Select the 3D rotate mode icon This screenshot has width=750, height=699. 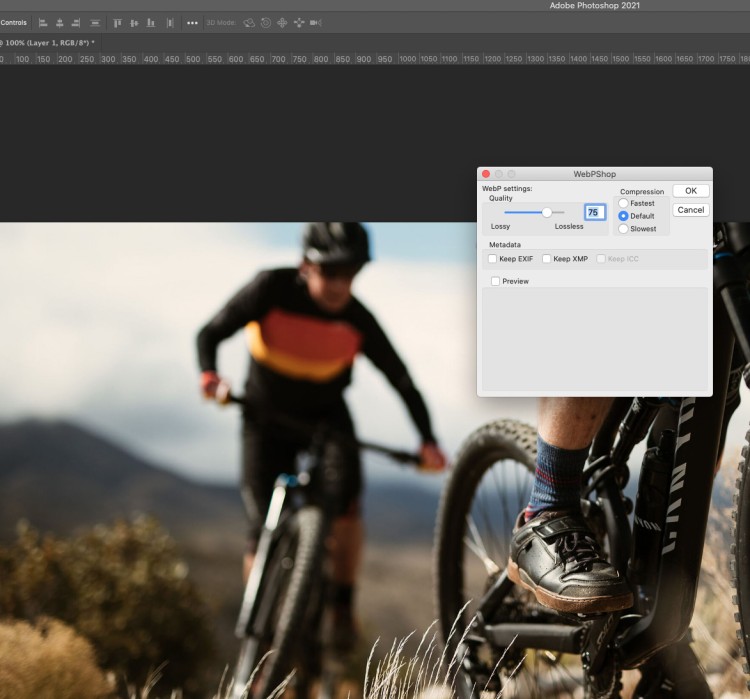point(248,22)
